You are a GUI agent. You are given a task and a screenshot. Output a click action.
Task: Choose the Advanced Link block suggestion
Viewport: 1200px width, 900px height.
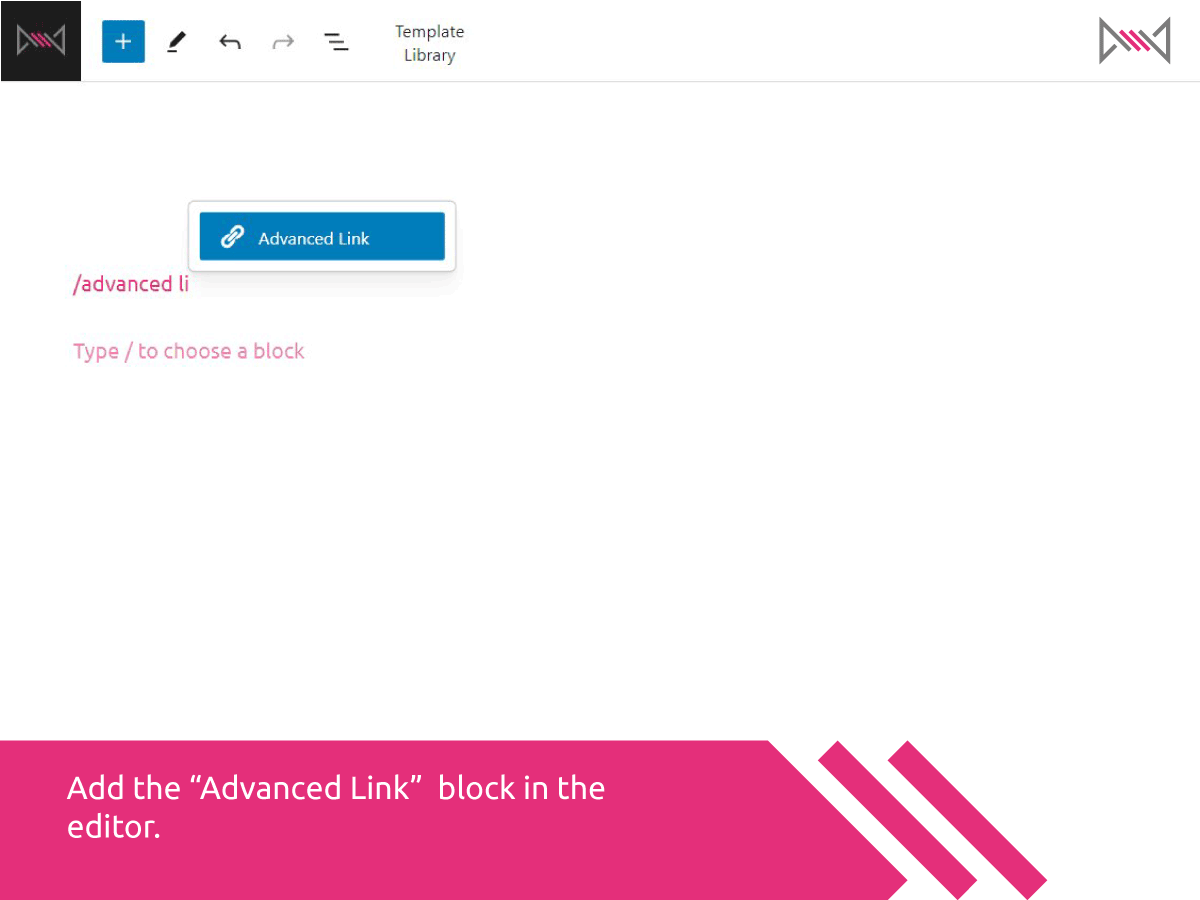pos(322,237)
